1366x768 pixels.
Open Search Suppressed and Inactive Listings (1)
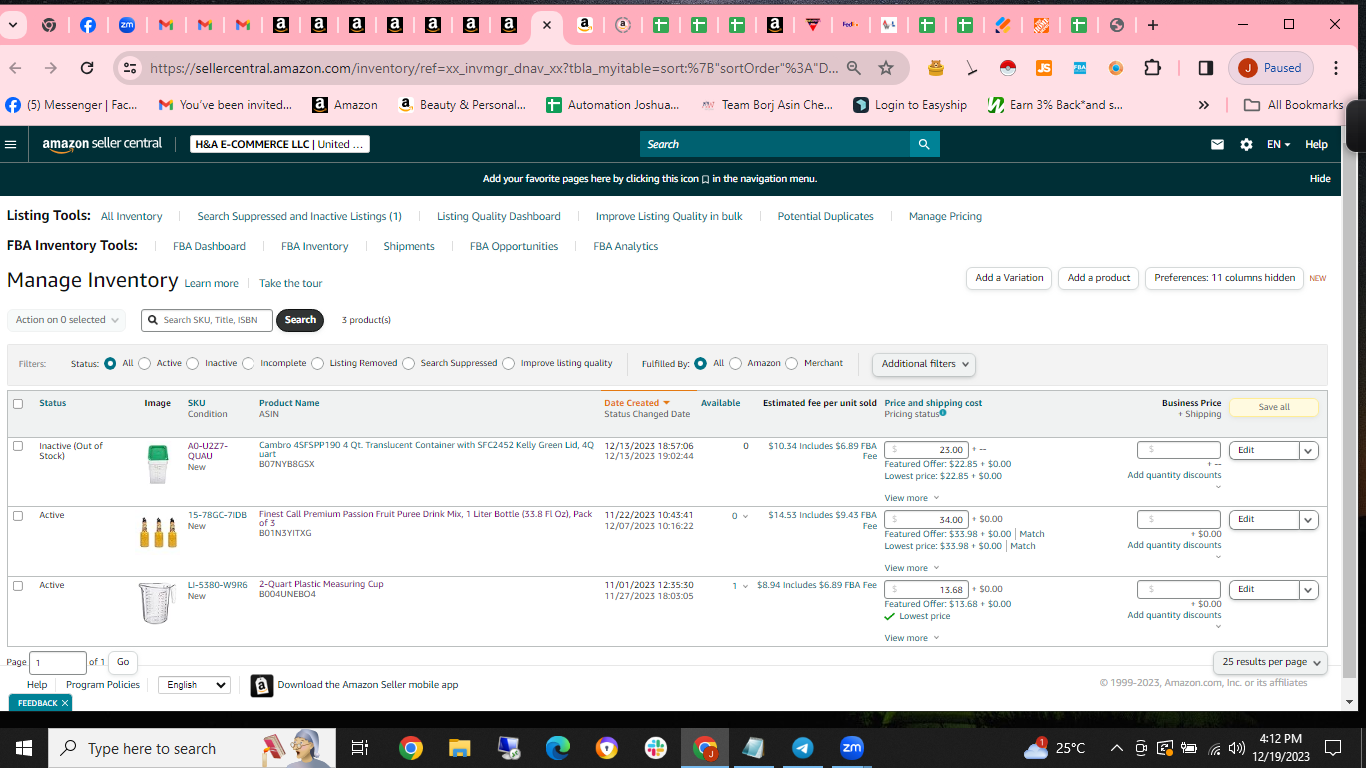tap(299, 216)
